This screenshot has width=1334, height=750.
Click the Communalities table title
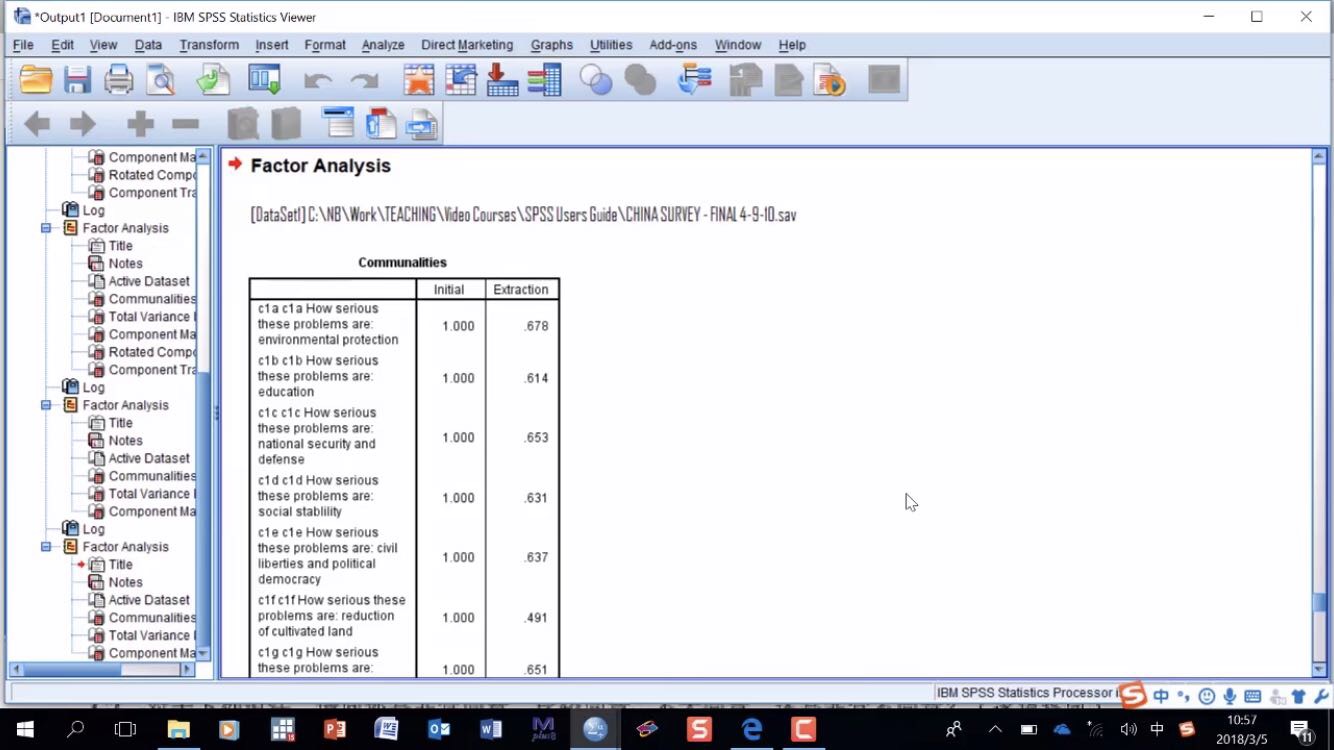click(402, 263)
